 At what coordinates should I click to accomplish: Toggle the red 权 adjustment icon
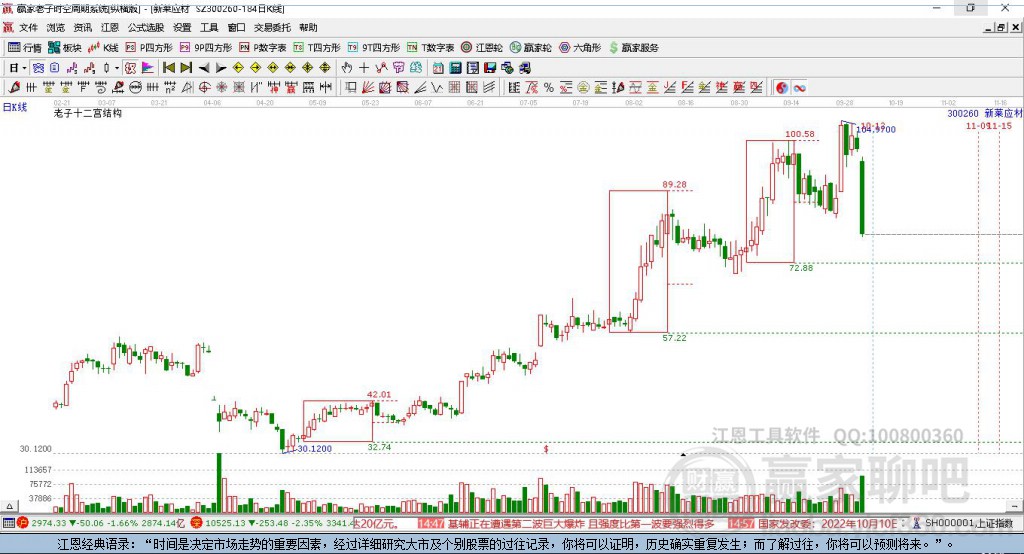(x=130, y=68)
